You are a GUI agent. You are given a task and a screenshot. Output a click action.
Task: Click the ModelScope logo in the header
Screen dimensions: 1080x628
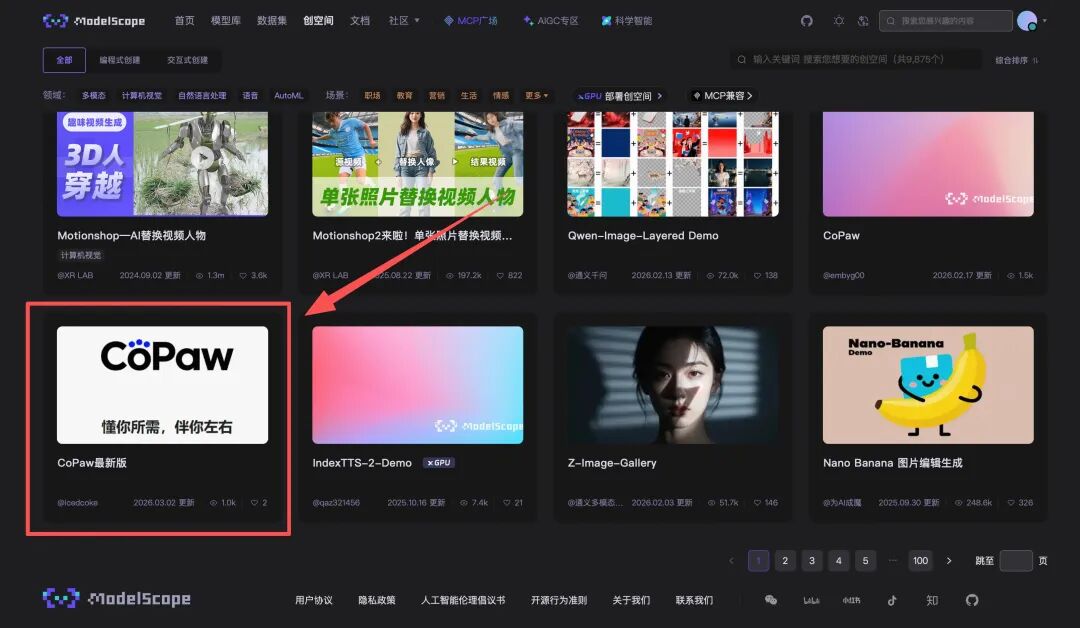(x=94, y=21)
